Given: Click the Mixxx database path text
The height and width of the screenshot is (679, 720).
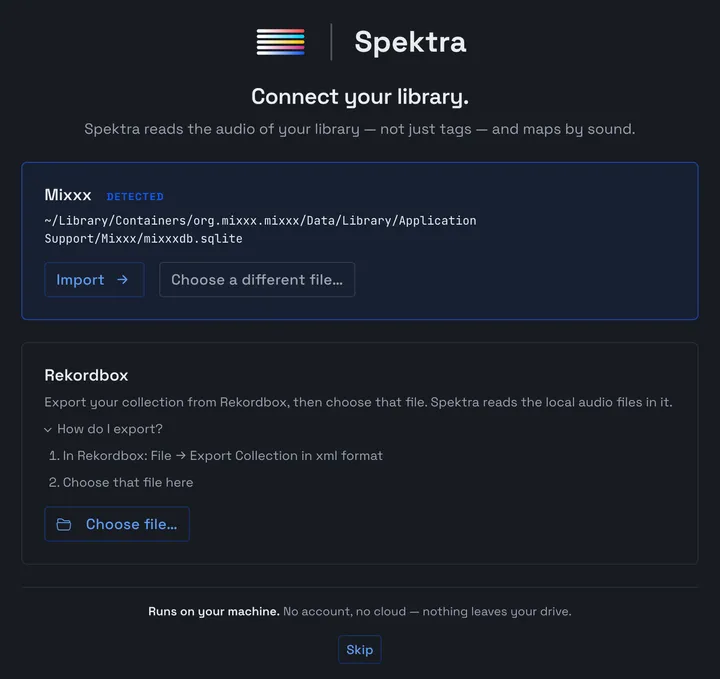Looking at the screenshot, I should coord(260,230).
